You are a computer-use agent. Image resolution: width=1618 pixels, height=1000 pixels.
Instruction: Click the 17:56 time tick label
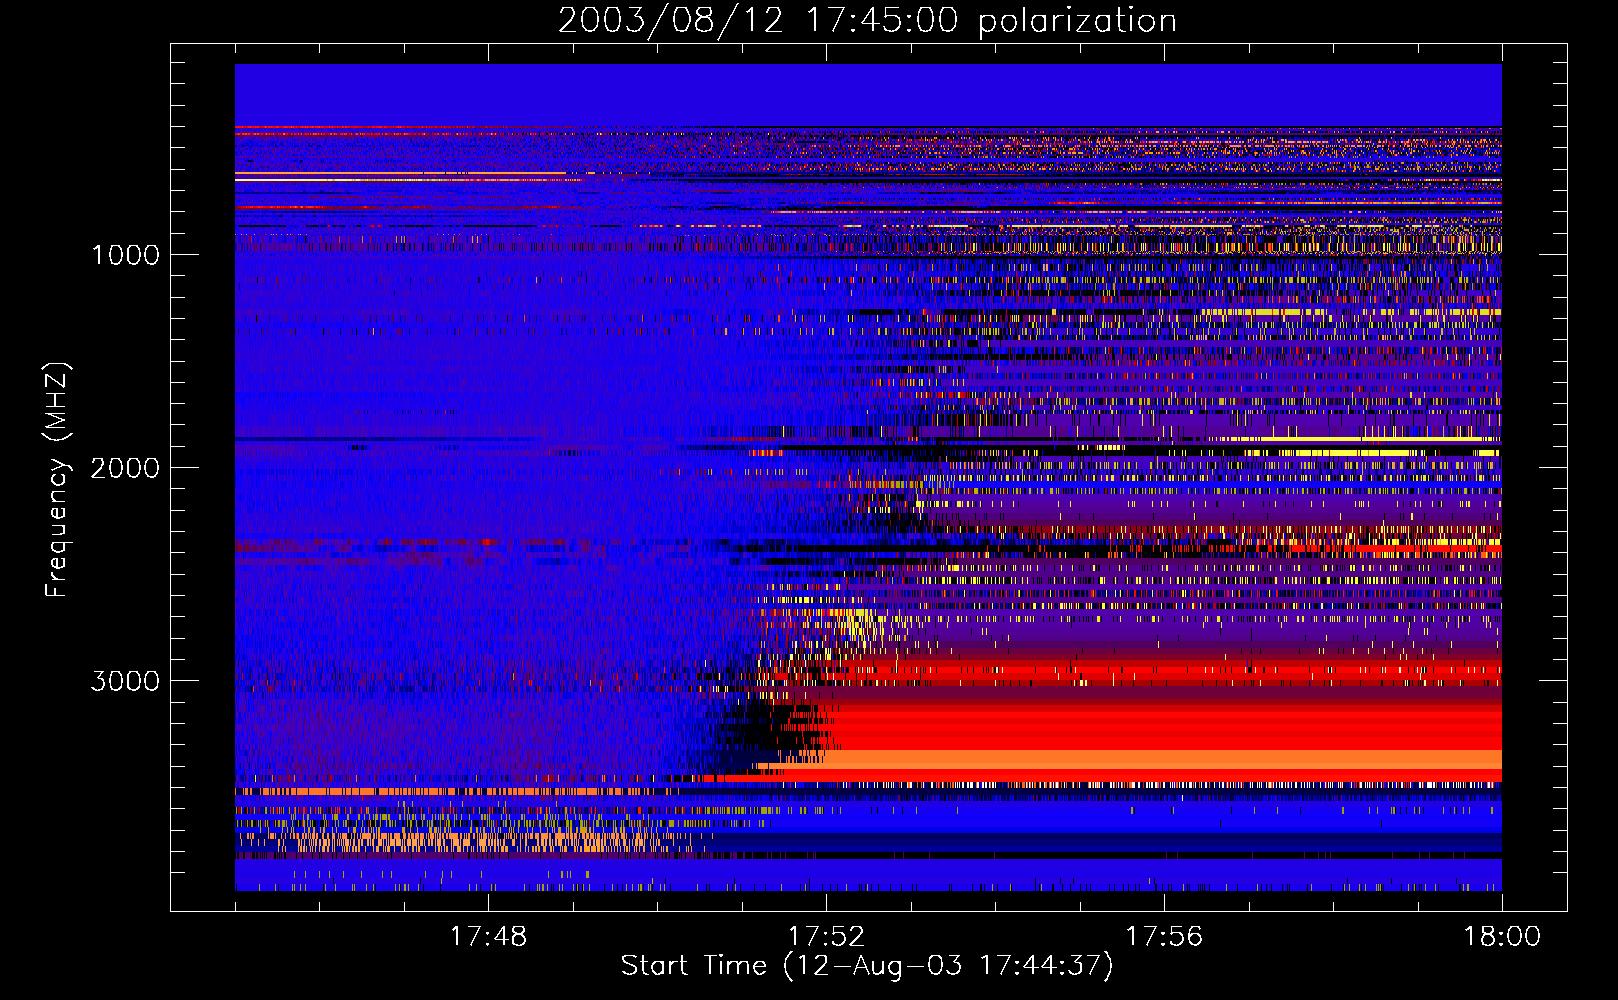[1164, 936]
